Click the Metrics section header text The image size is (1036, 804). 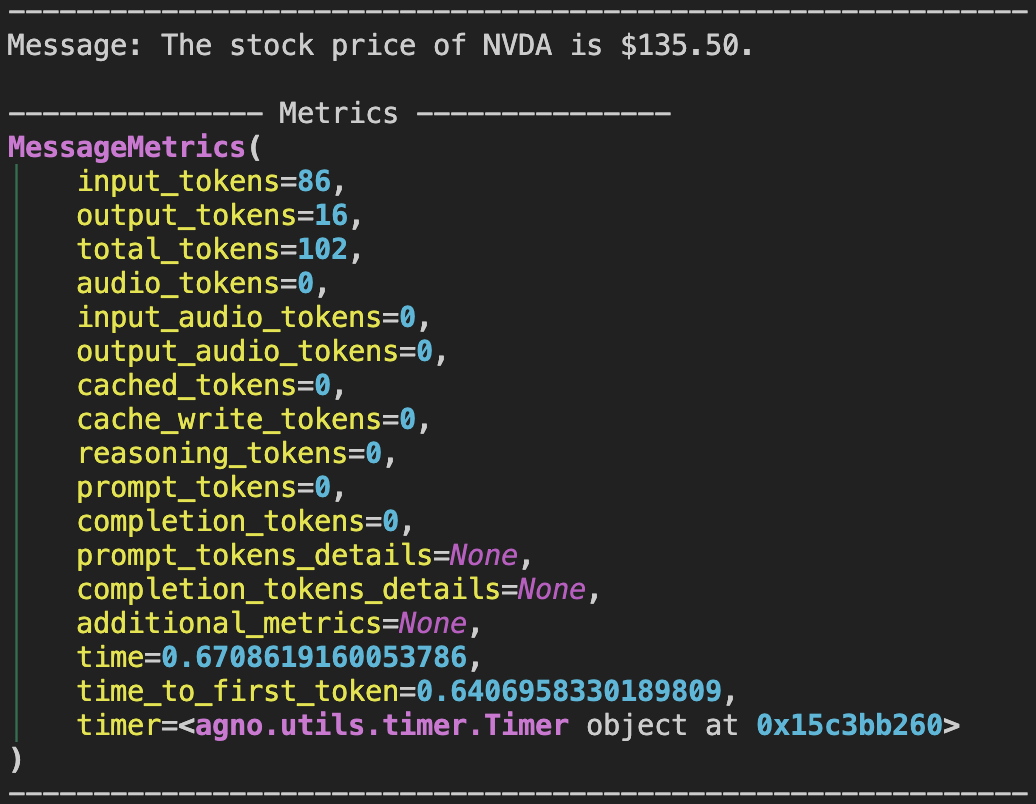point(338,113)
